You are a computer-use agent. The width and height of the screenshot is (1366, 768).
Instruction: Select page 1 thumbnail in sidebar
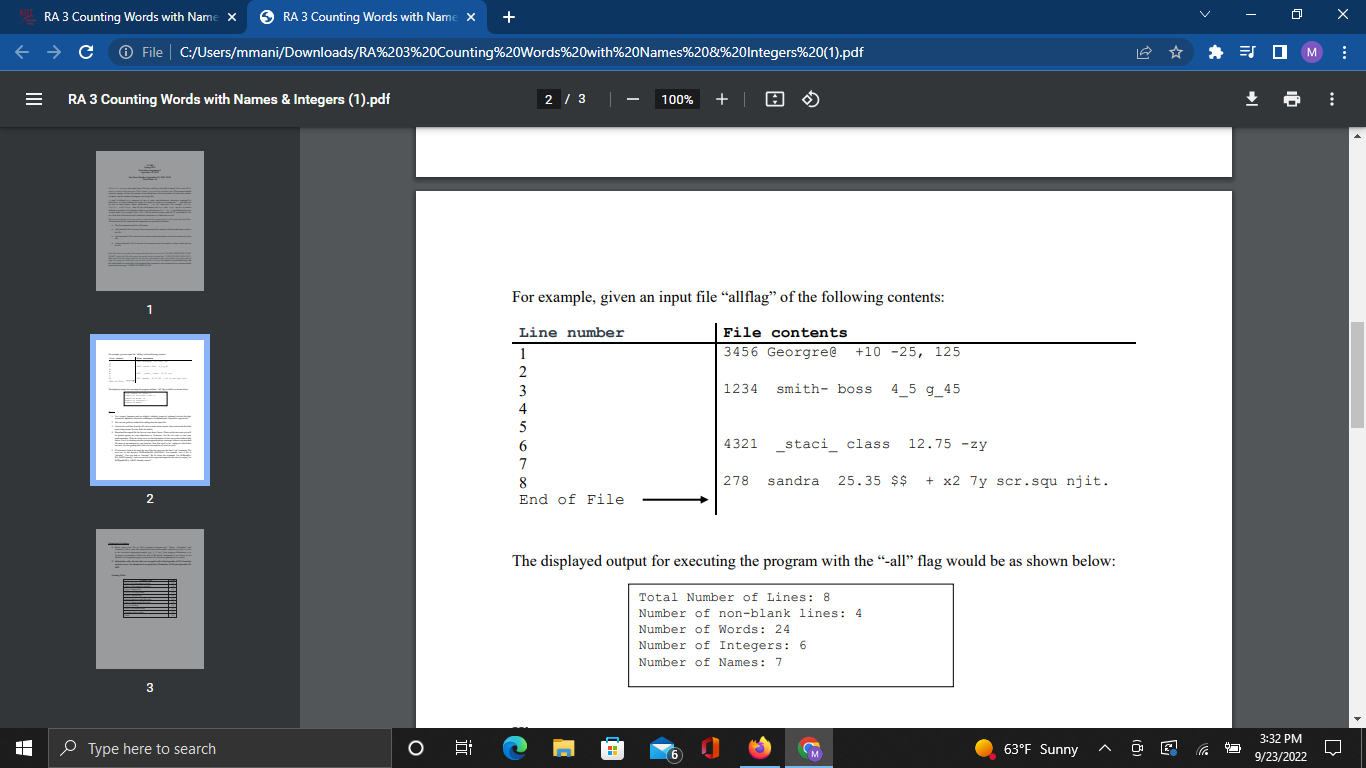pyautogui.click(x=148, y=220)
